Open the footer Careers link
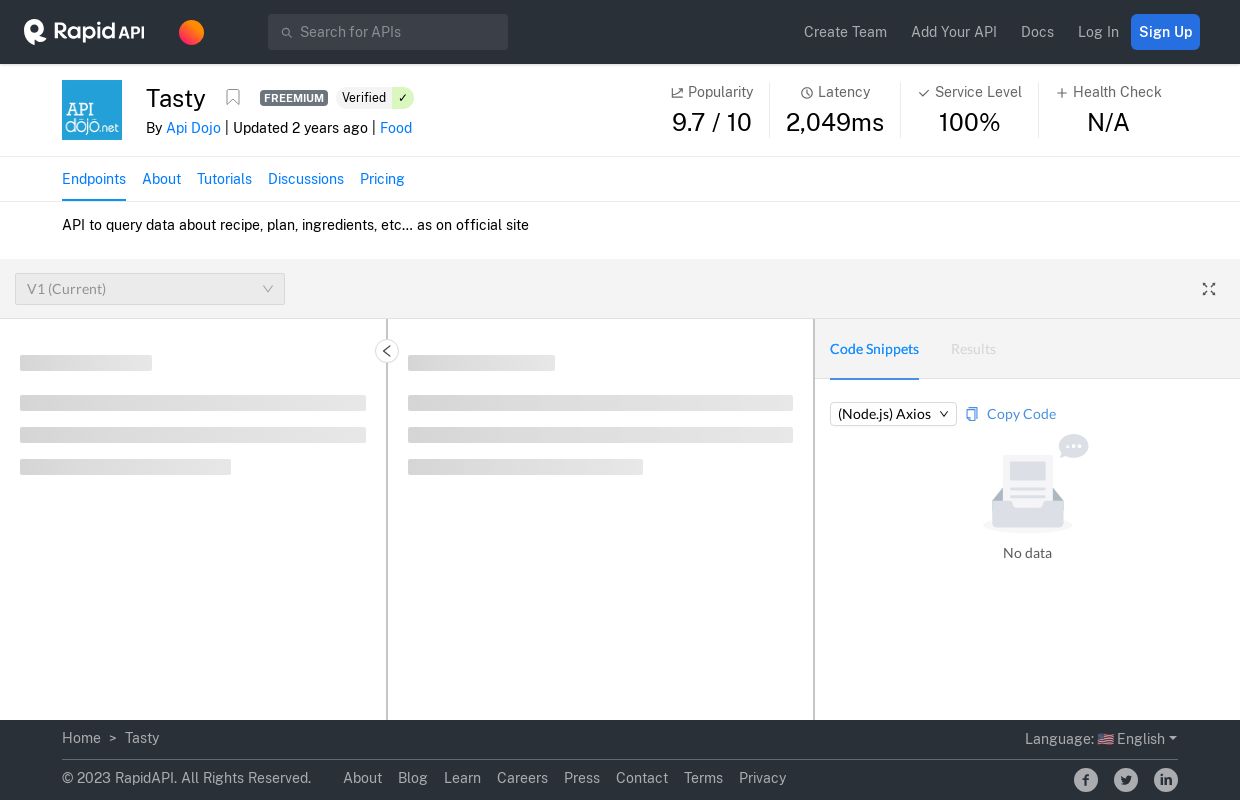1240x800 pixels. tap(522, 778)
